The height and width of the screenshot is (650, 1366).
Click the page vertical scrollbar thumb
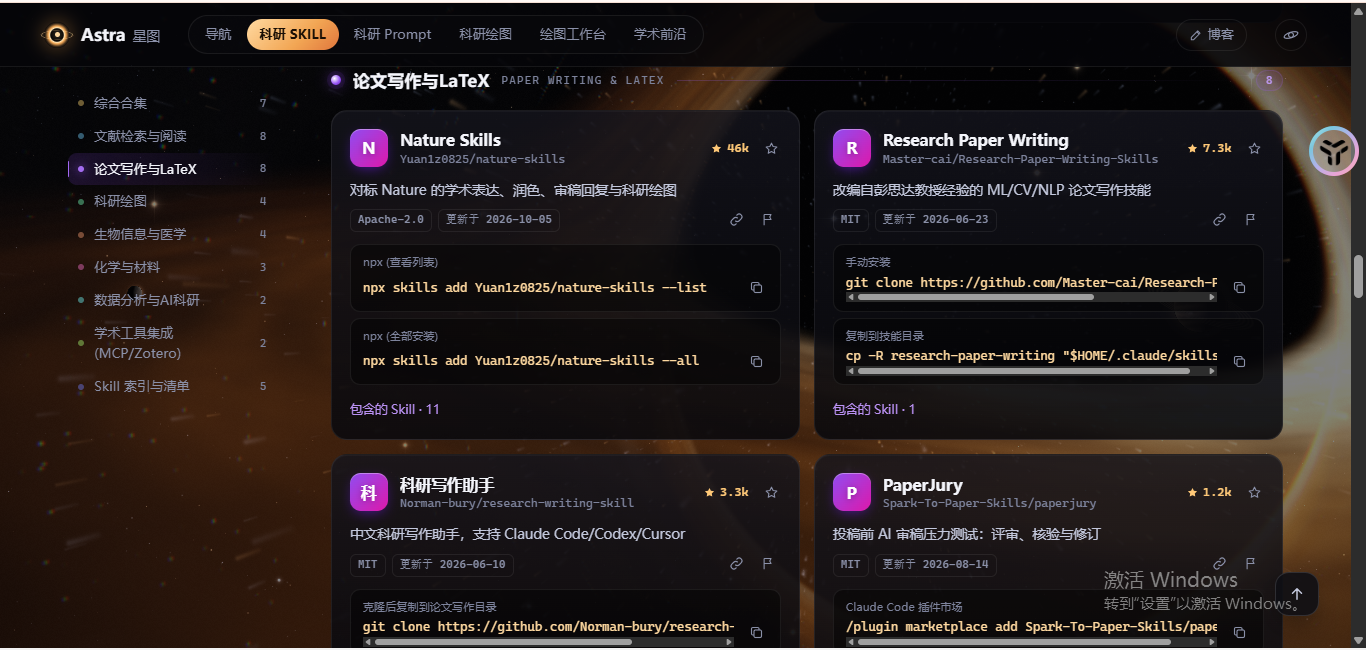click(1358, 277)
